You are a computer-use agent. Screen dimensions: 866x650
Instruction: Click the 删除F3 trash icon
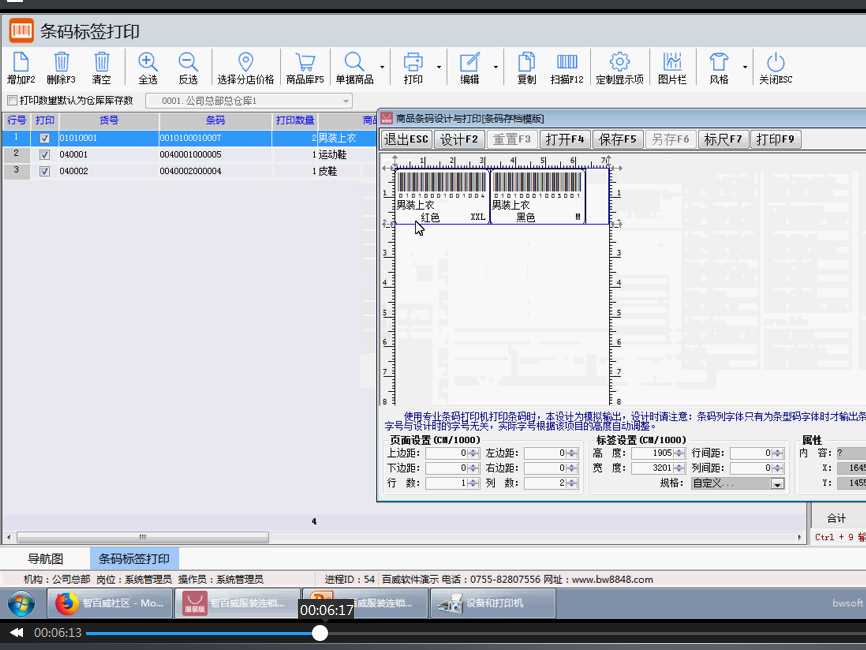pos(61,63)
